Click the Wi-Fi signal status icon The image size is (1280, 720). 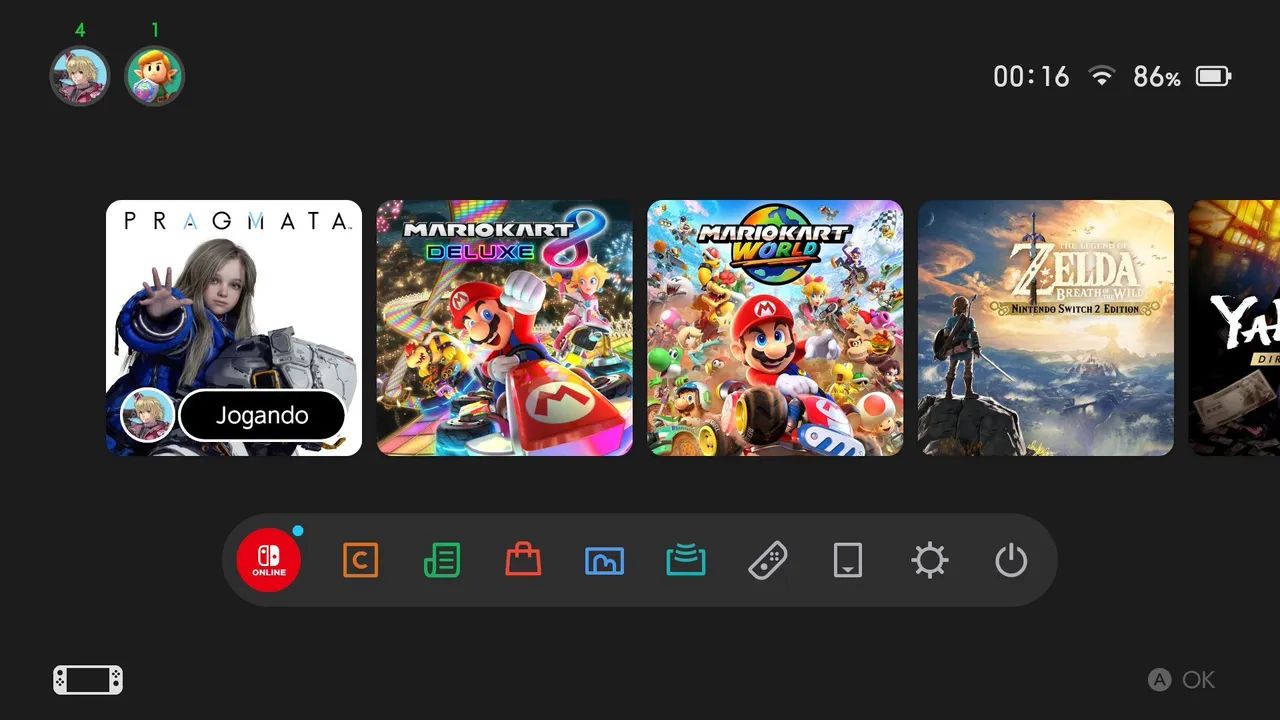(x=1102, y=76)
